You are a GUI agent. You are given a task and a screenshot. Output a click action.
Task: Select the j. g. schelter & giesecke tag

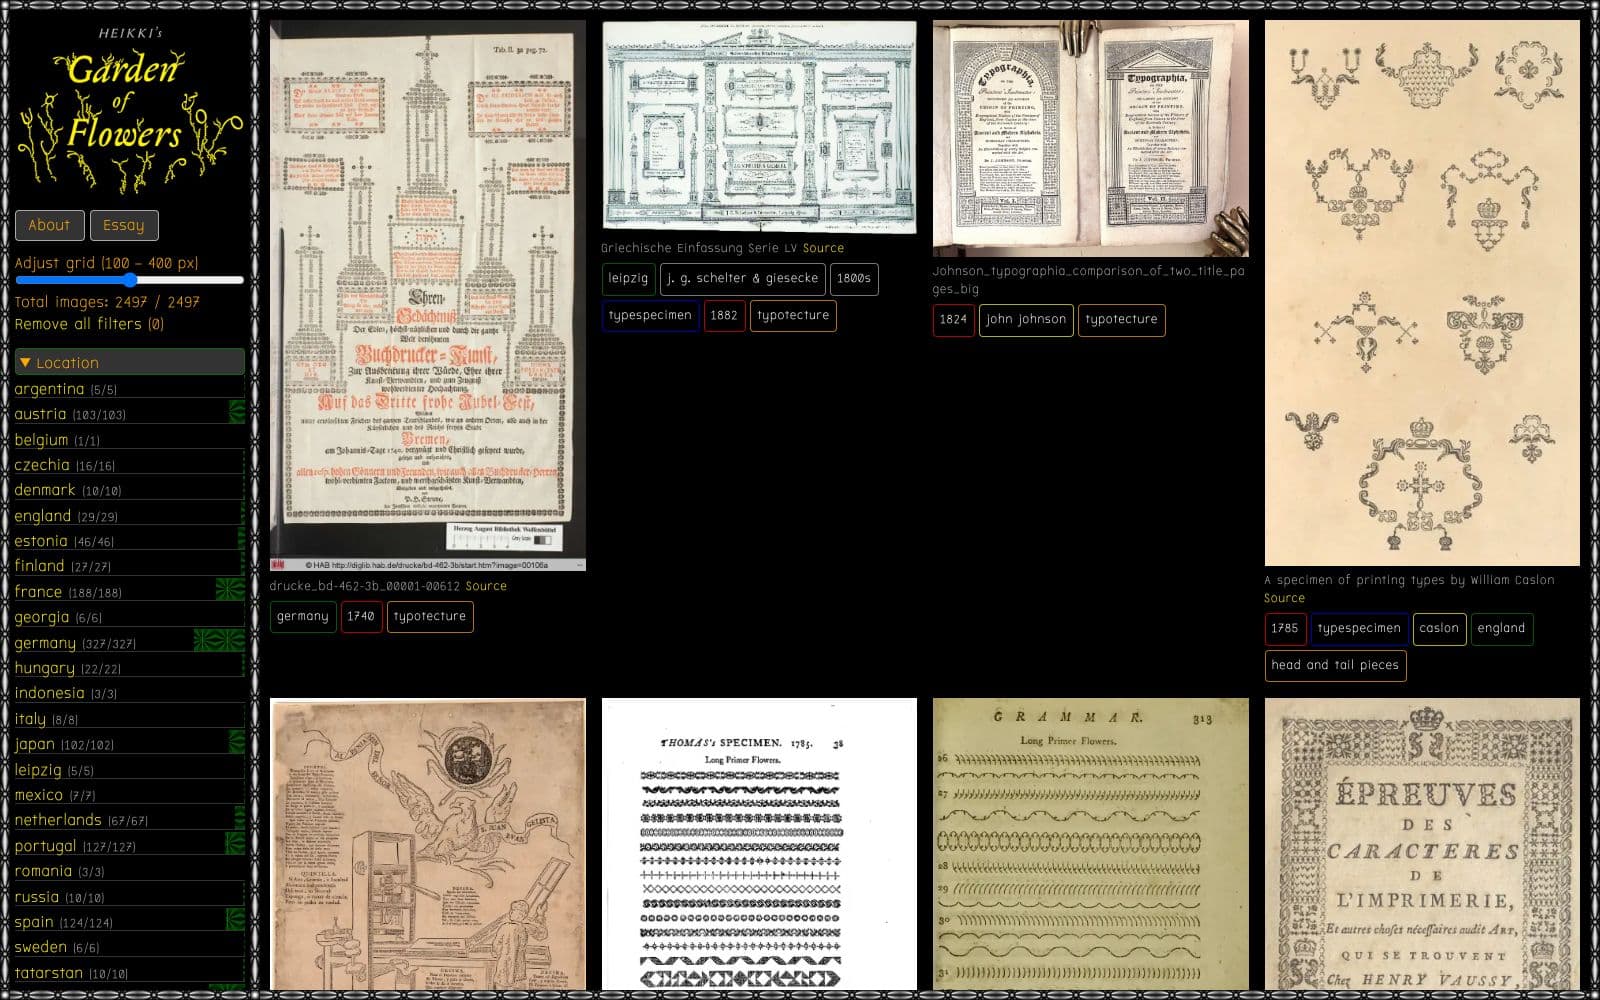click(743, 278)
